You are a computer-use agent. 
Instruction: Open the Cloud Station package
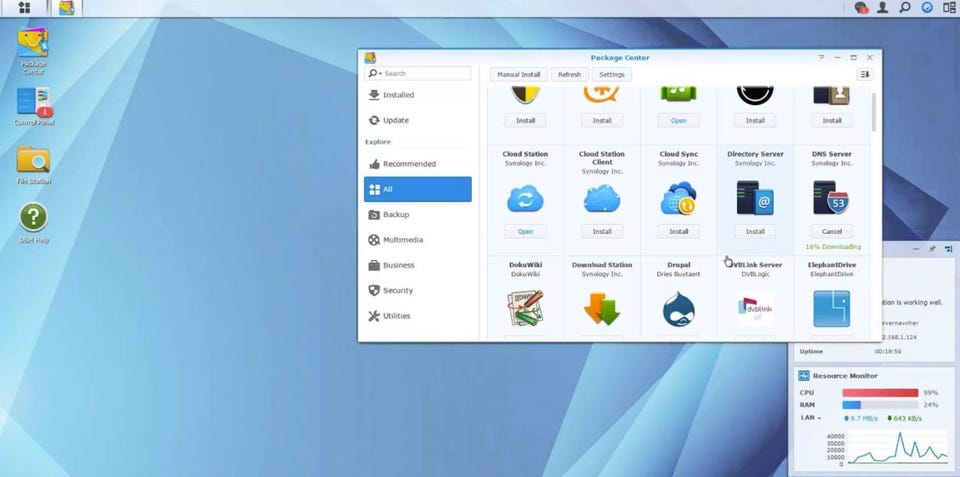coord(525,231)
